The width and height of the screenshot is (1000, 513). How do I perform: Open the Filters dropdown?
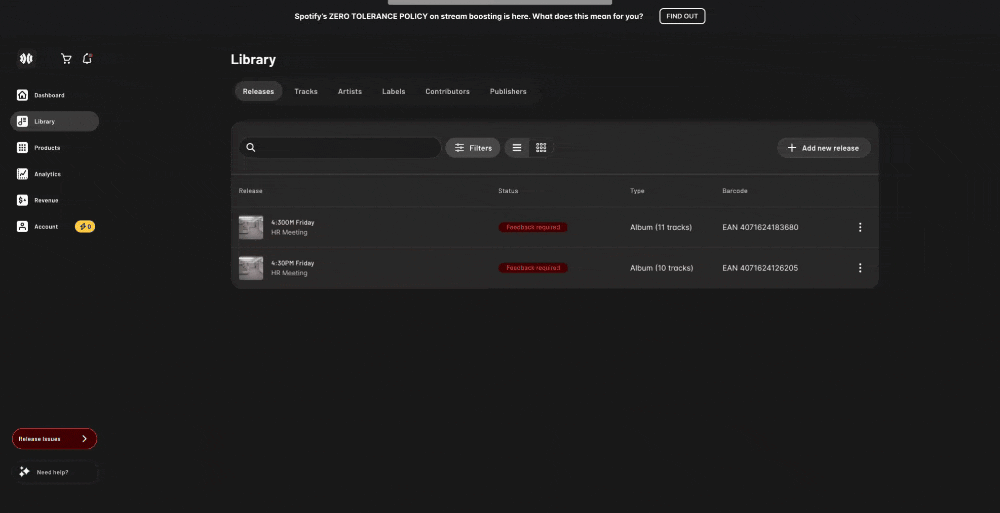pos(473,147)
